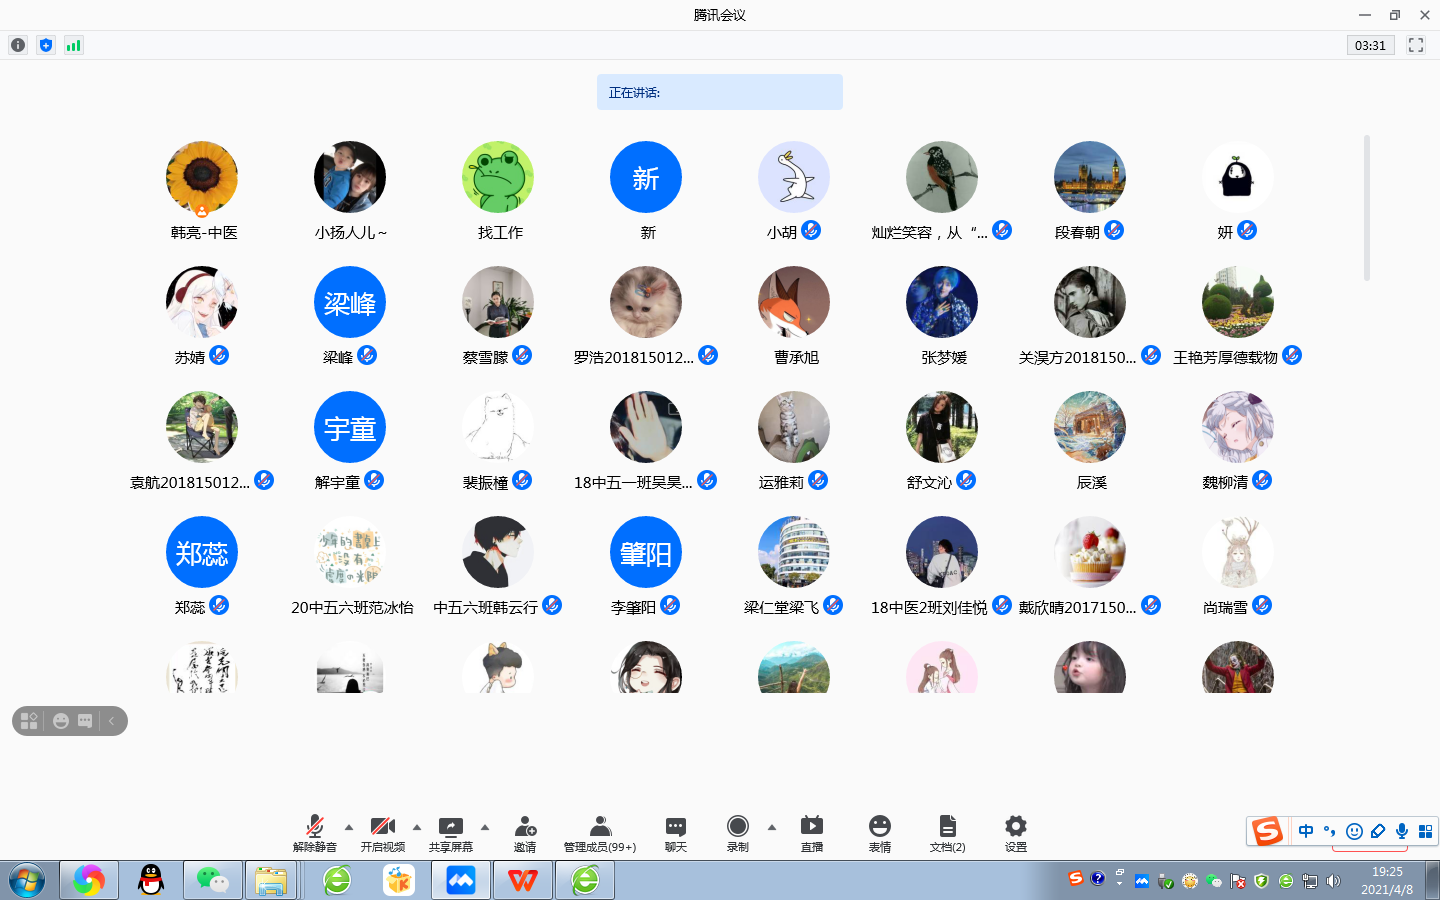Viewport: 1440px width, 900px height.
Task: Open the 聊天 chat panel
Action: click(x=676, y=833)
